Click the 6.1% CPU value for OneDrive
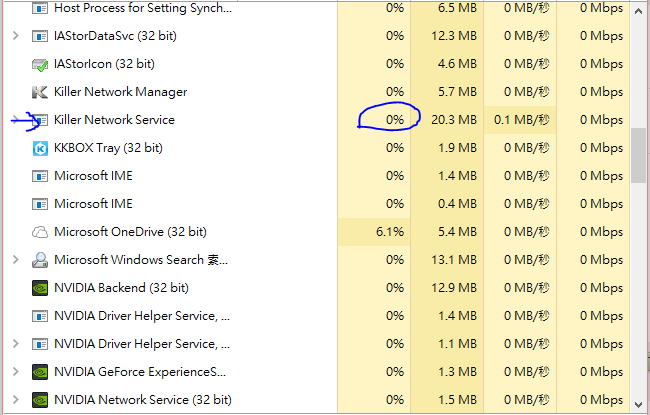650x415 pixels. (x=389, y=232)
